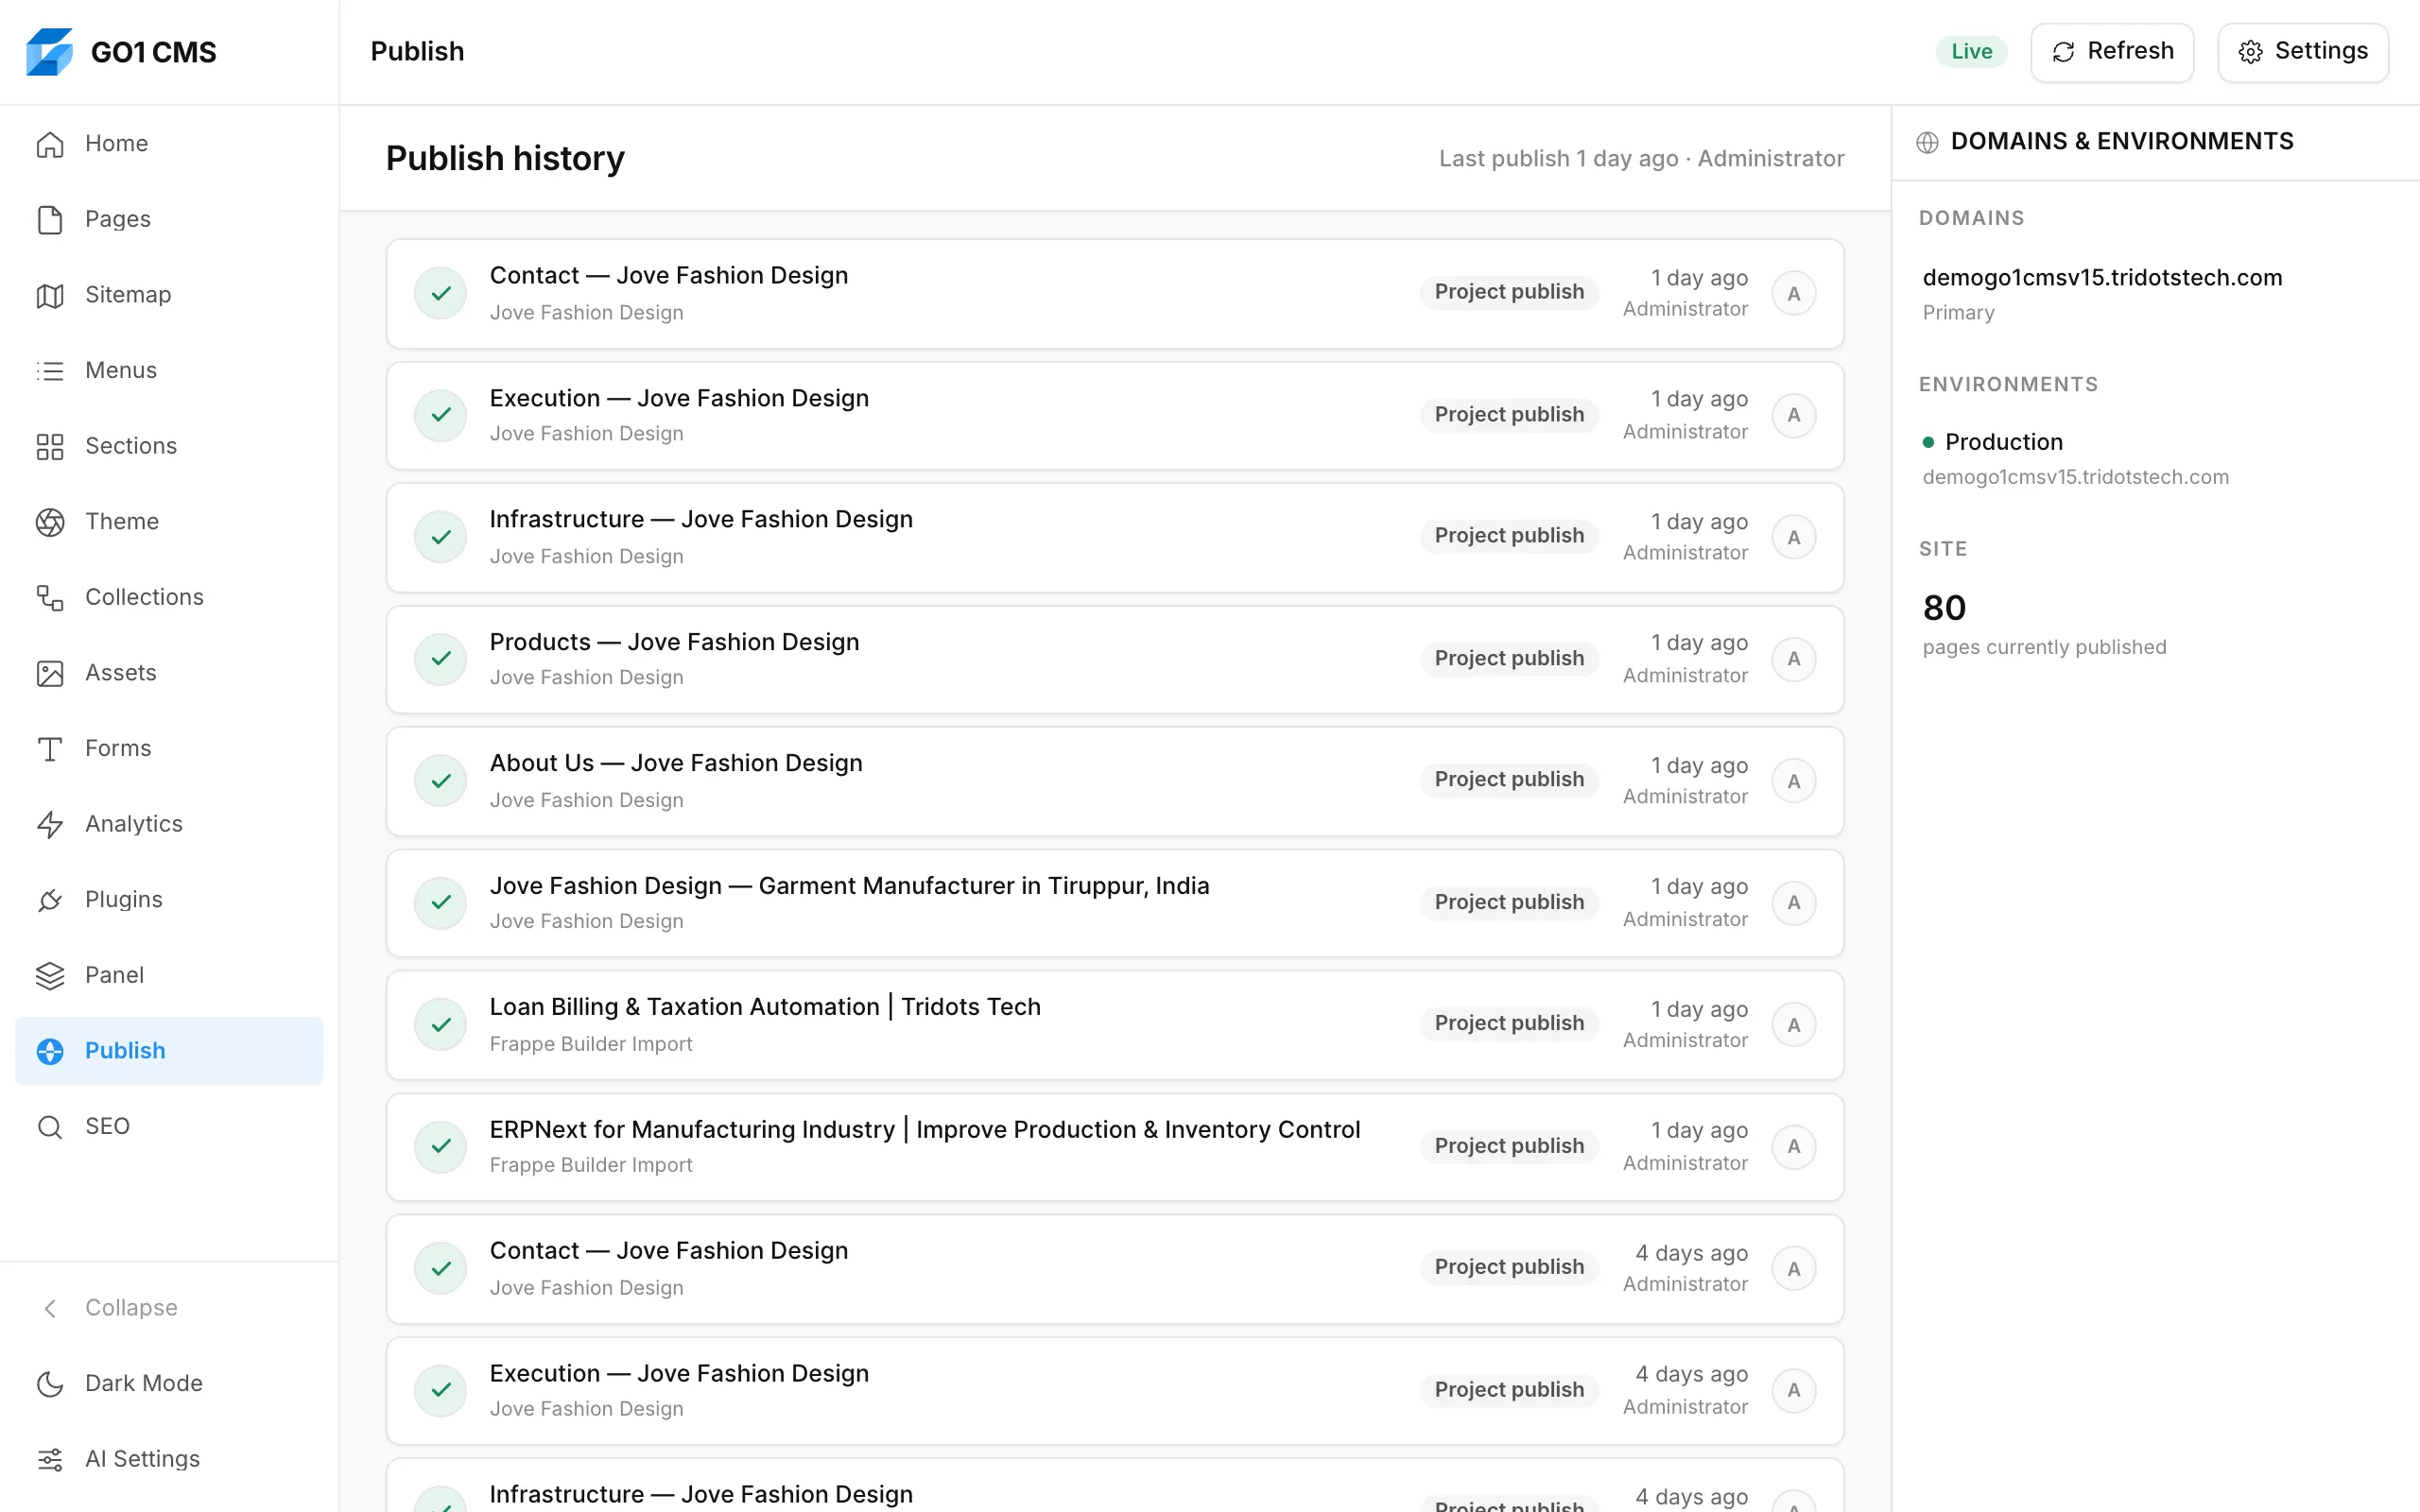Click Project publish tag on Products row

[1509, 659]
